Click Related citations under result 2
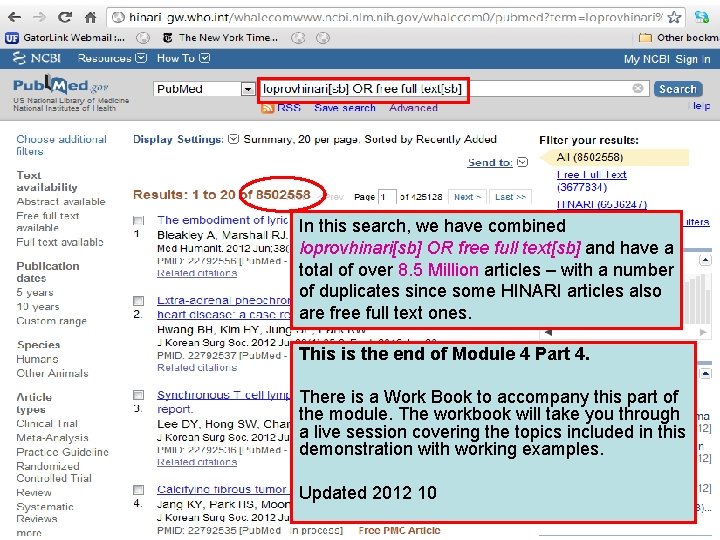The width and height of the screenshot is (720, 540). pyautogui.click(x=197, y=367)
